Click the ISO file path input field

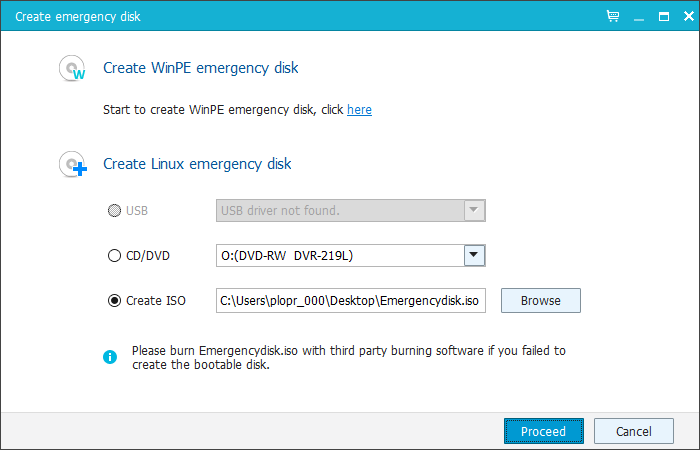tap(351, 300)
